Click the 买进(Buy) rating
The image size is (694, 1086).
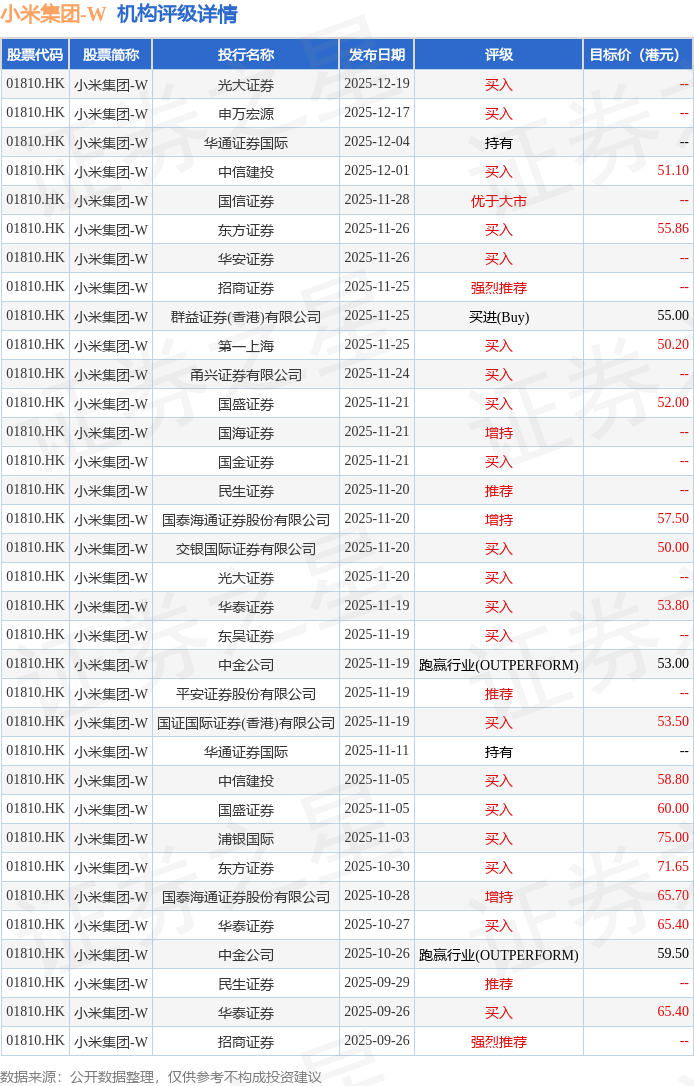(499, 317)
